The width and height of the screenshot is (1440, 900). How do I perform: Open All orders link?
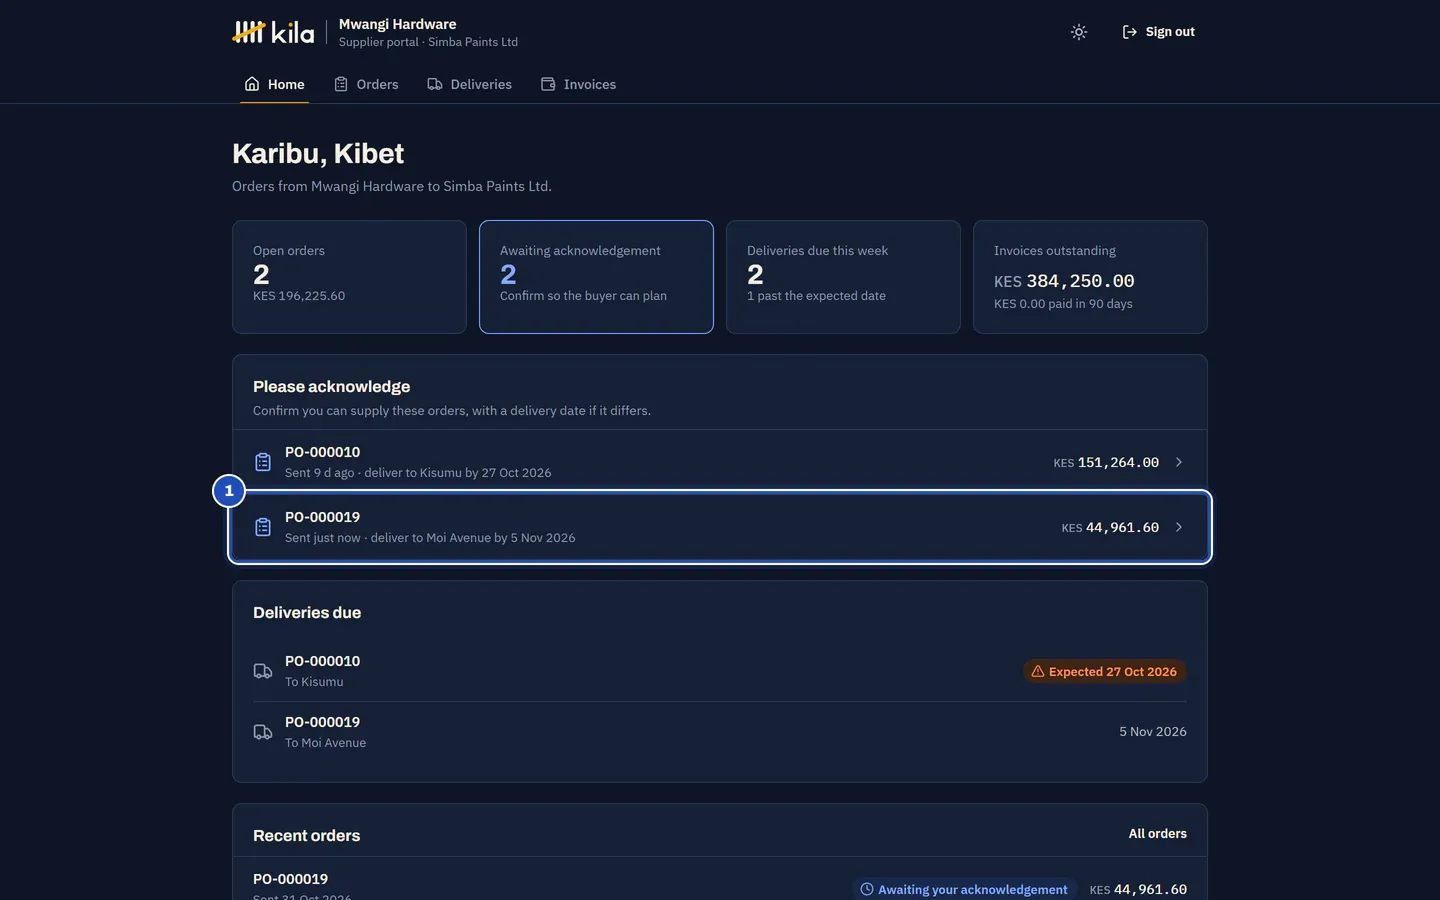coord(1157,834)
